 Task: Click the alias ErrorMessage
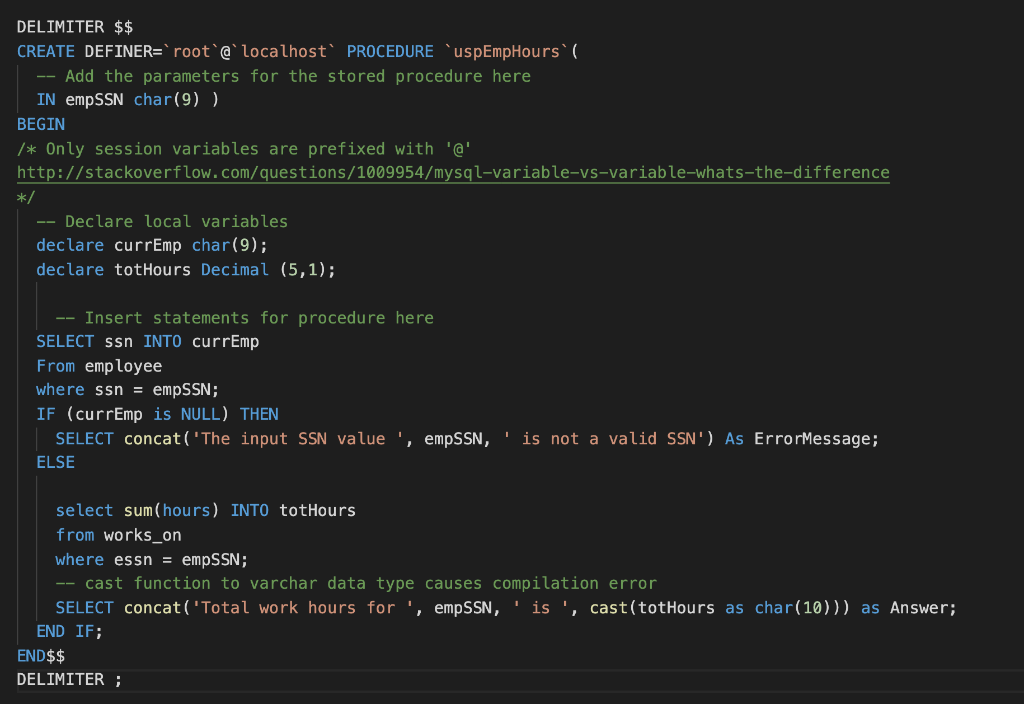812,438
